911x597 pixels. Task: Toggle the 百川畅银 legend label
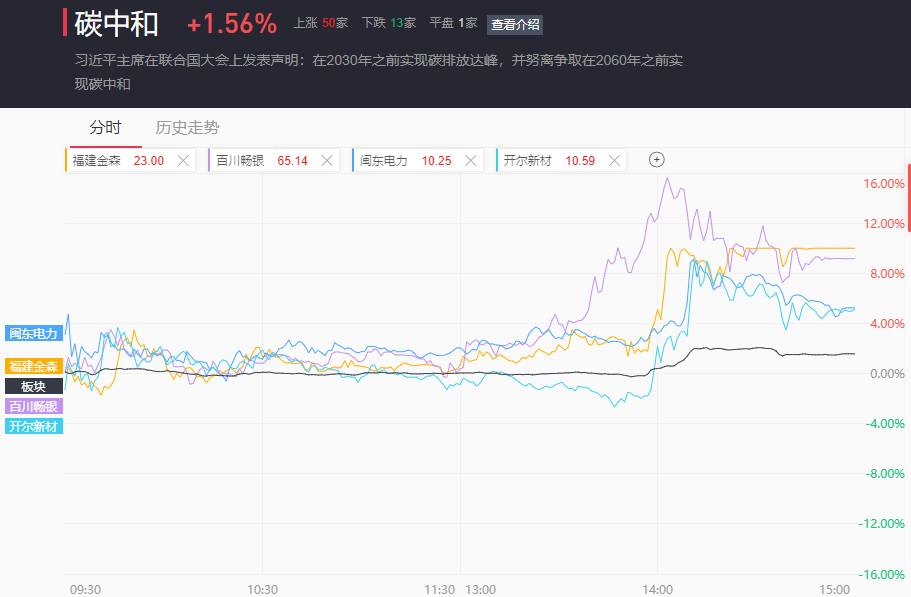[33, 406]
